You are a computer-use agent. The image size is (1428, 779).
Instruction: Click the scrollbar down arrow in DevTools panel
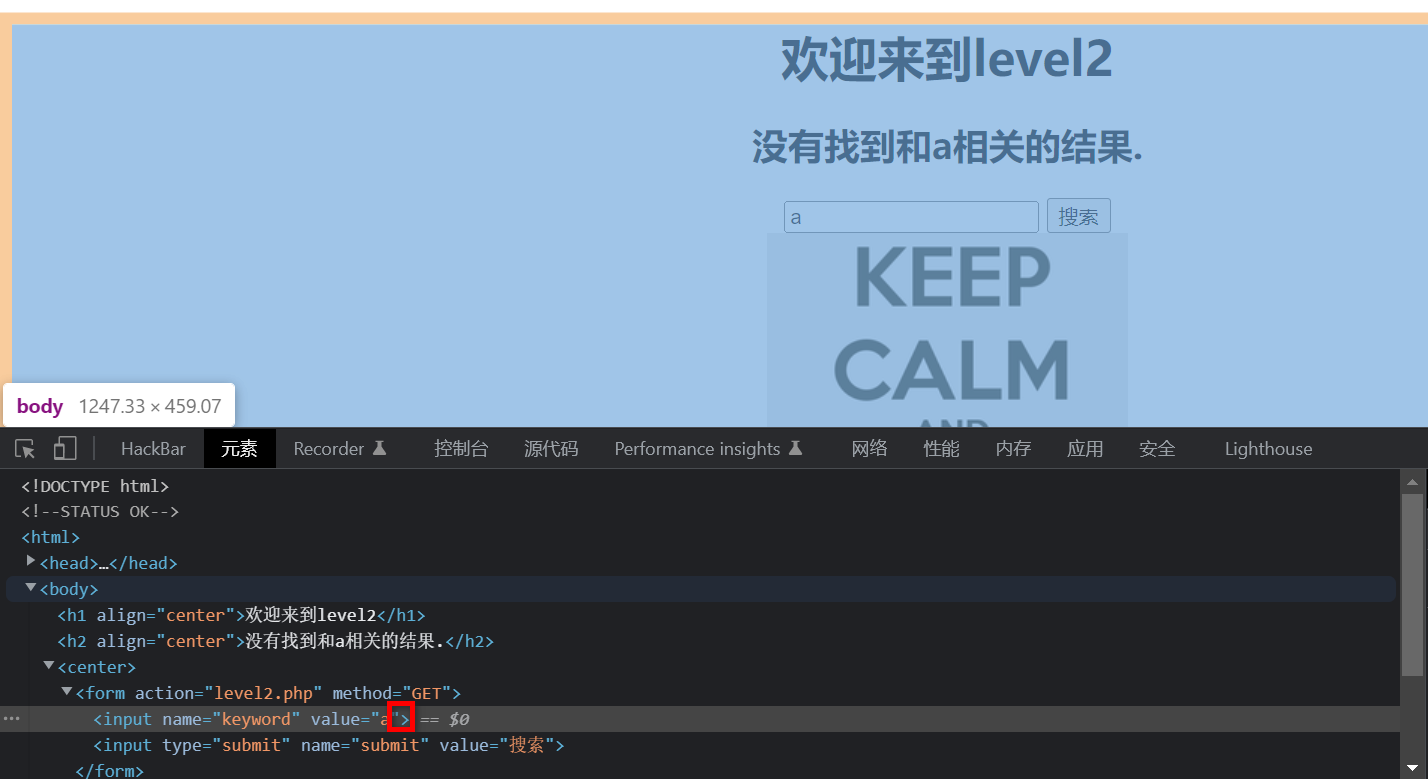[1414, 768]
